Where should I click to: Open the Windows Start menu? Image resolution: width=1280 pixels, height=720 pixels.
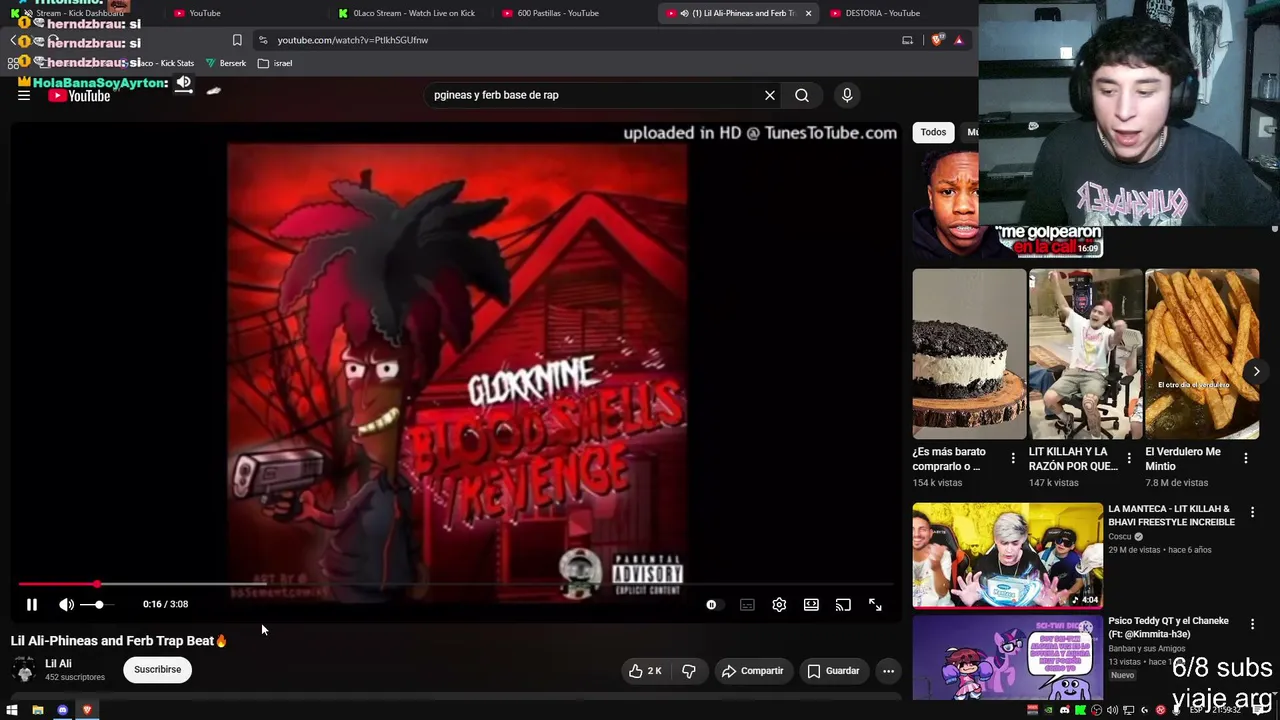(12, 710)
